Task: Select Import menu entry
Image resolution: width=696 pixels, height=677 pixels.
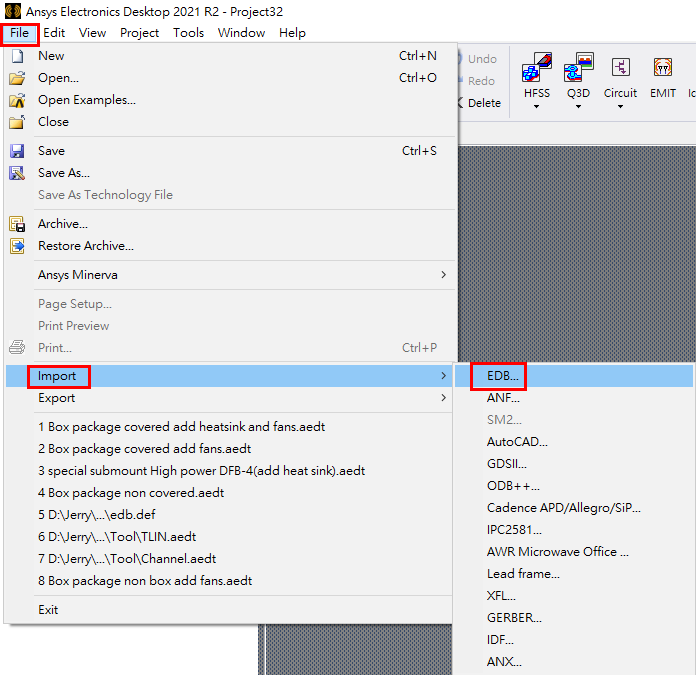Action: (x=229, y=376)
